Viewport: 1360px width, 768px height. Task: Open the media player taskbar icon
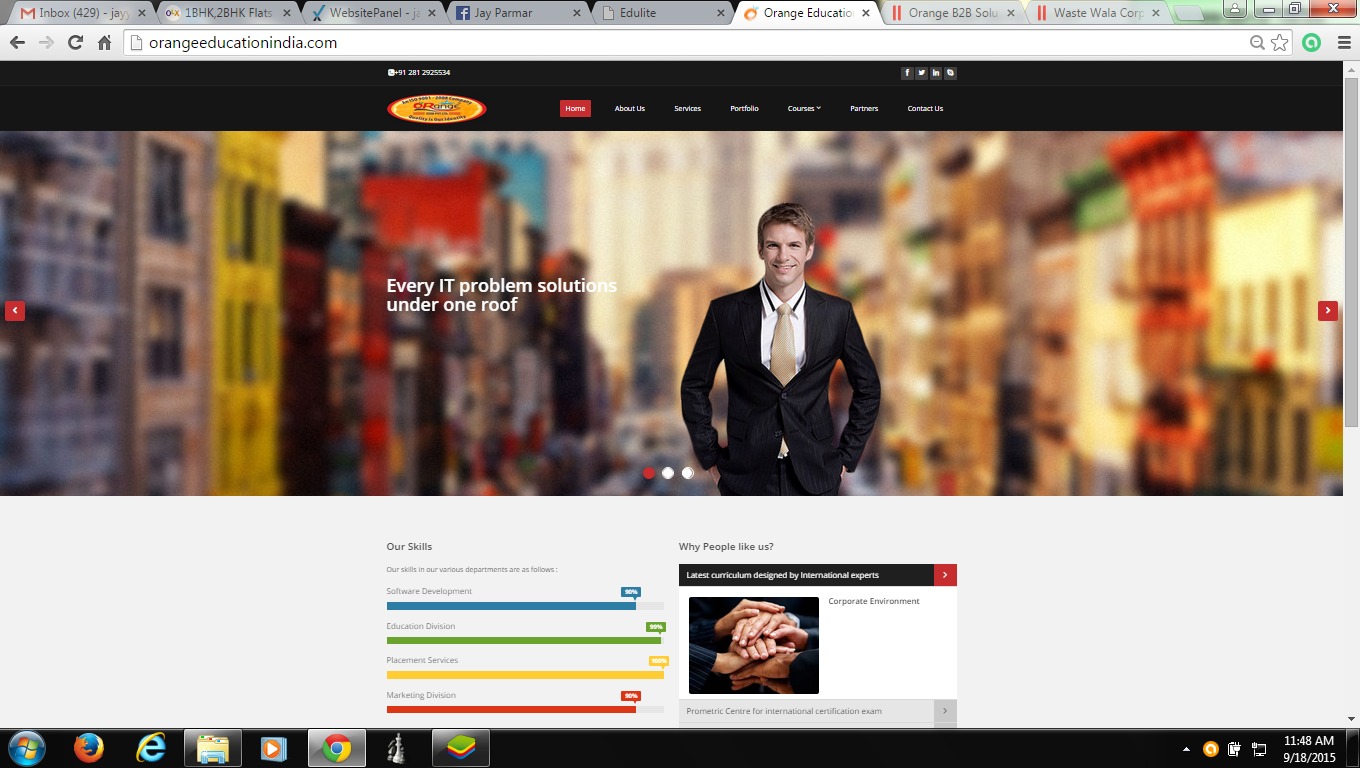(x=273, y=748)
